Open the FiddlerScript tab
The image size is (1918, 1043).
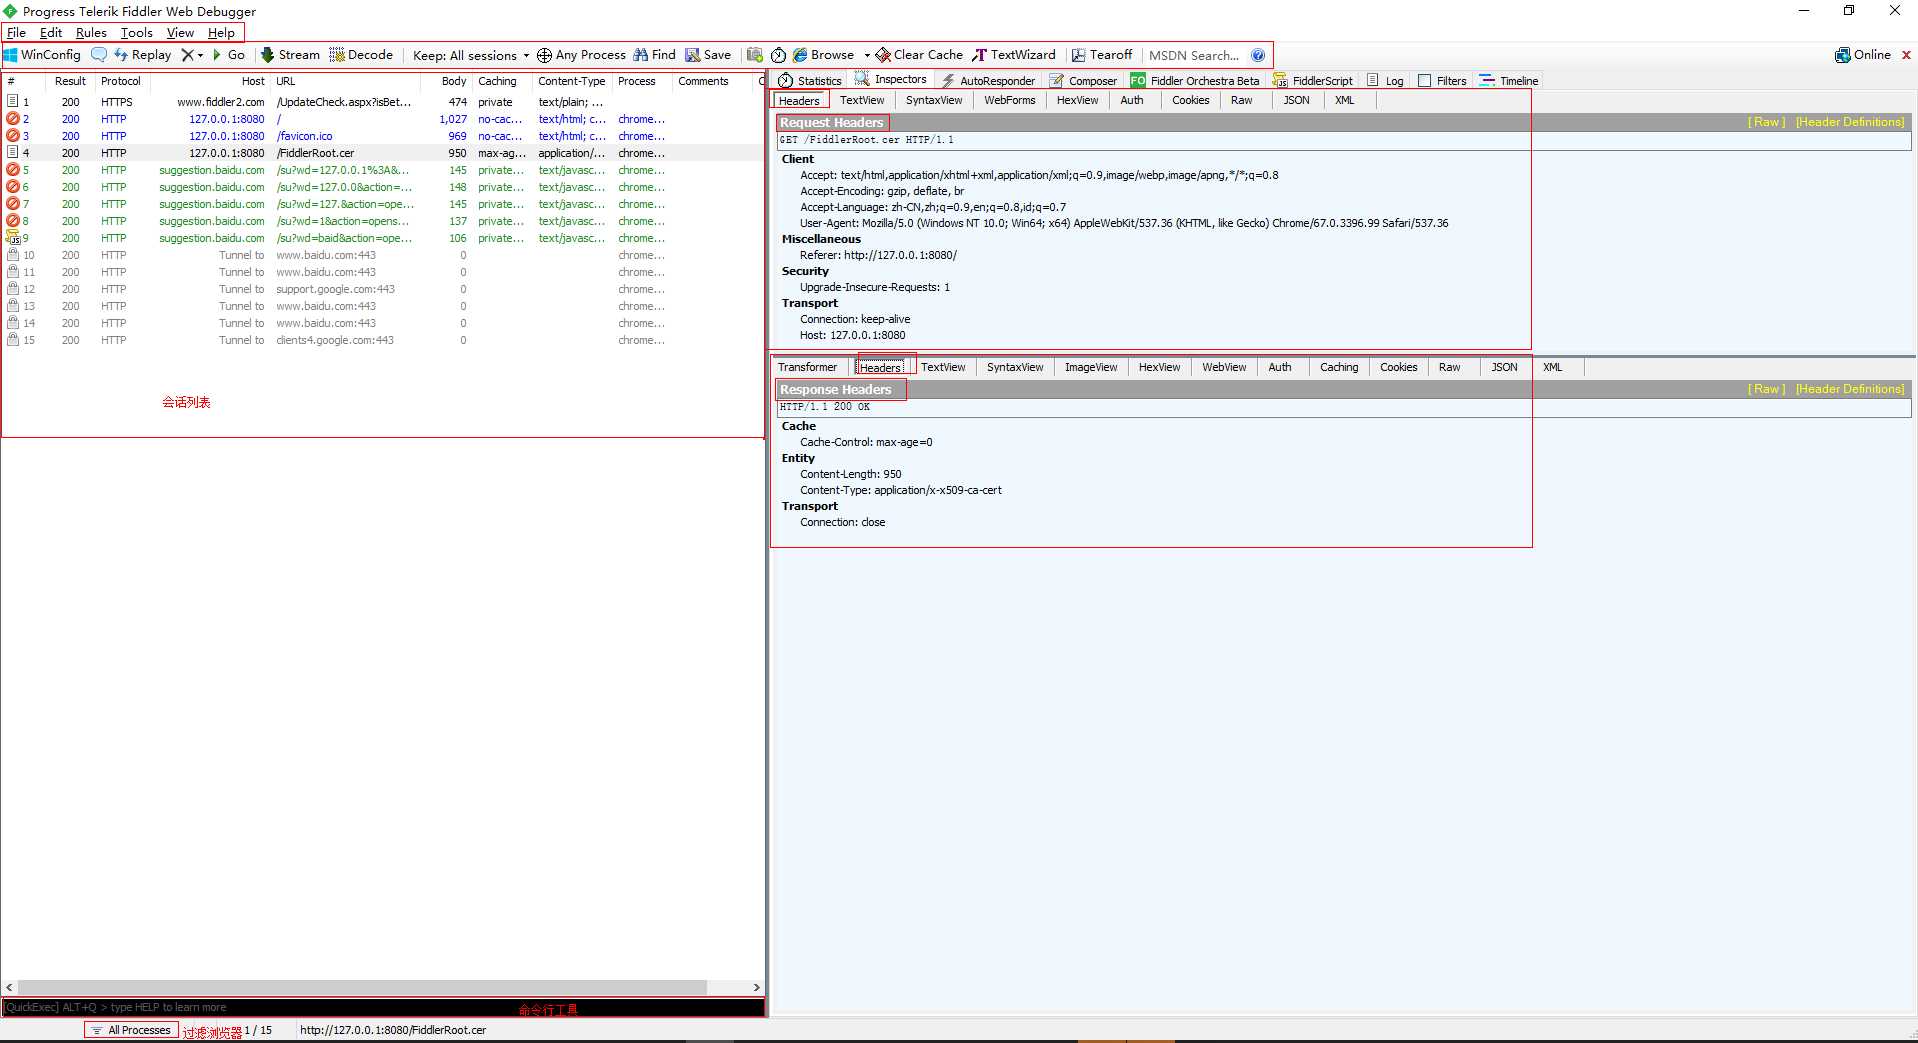(x=1313, y=81)
